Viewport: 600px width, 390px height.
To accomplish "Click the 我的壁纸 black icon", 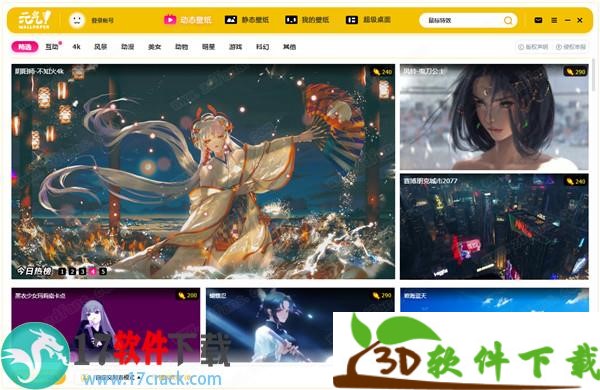I will tap(291, 20).
